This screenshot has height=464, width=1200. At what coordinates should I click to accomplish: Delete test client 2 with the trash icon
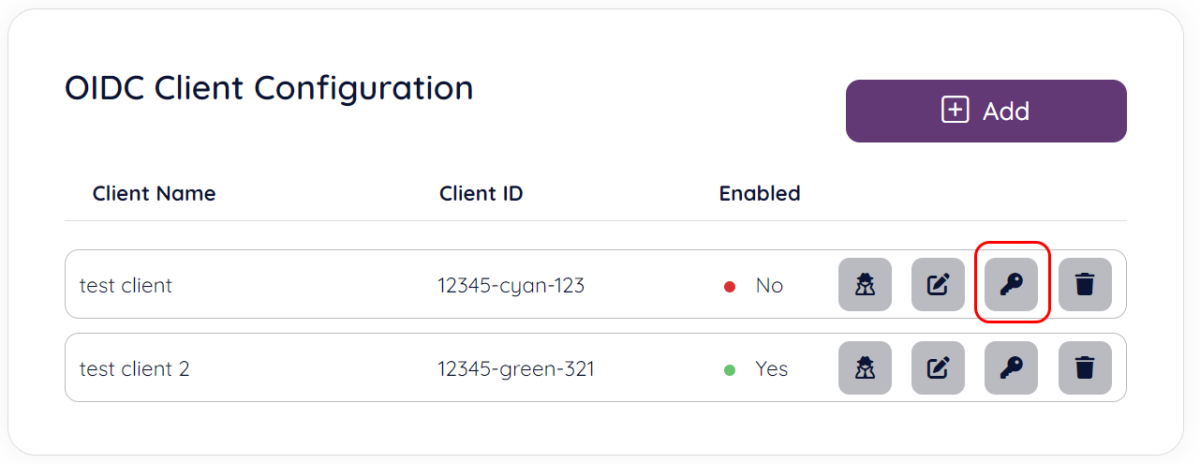[x=1084, y=369]
